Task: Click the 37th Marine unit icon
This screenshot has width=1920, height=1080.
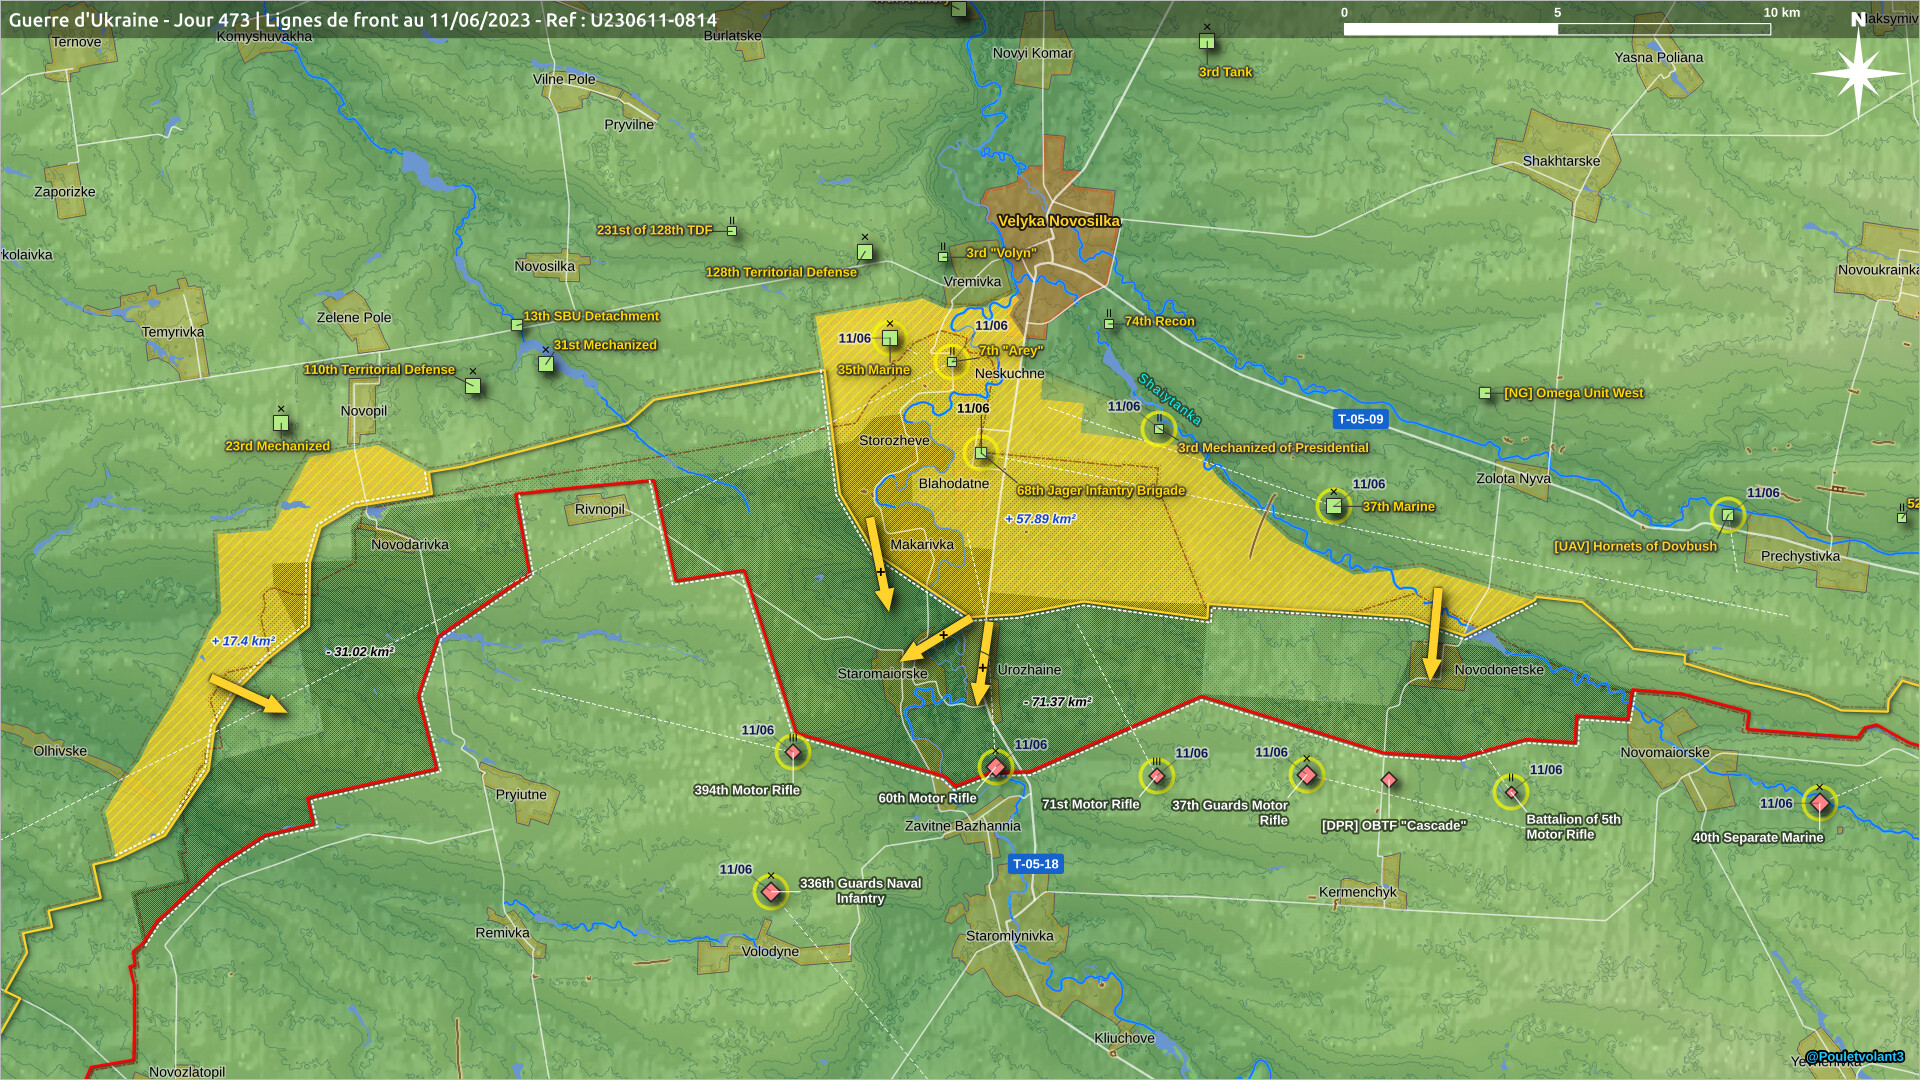Action: click(x=1334, y=506)
